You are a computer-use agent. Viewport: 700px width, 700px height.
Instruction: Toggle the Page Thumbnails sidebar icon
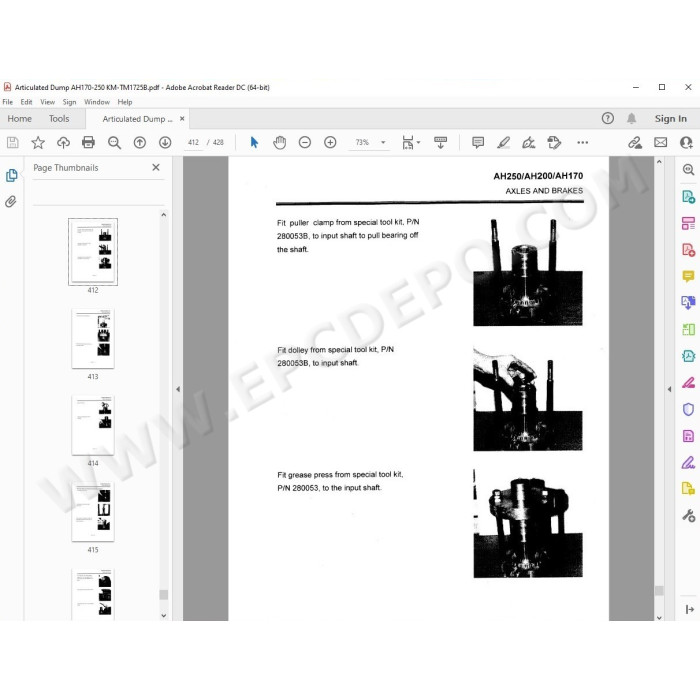coord(12,175)
